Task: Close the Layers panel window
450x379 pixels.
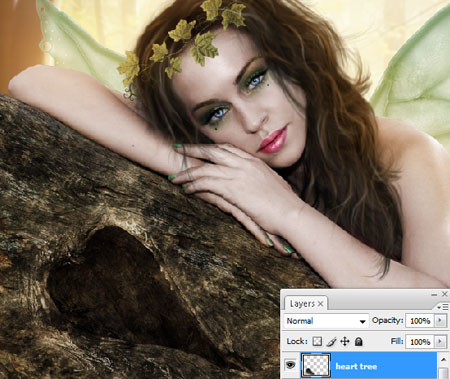Action: coord(445,294)
